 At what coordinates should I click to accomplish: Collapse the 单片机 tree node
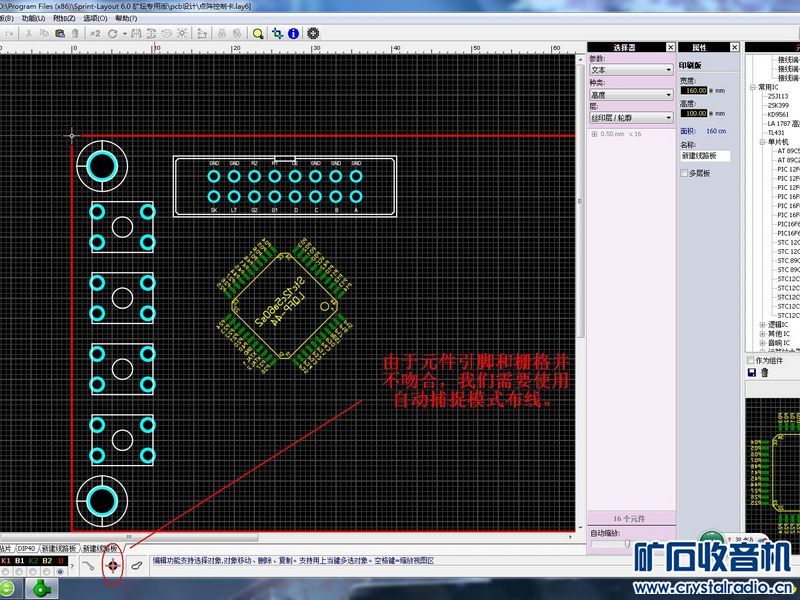click(762, 142)
